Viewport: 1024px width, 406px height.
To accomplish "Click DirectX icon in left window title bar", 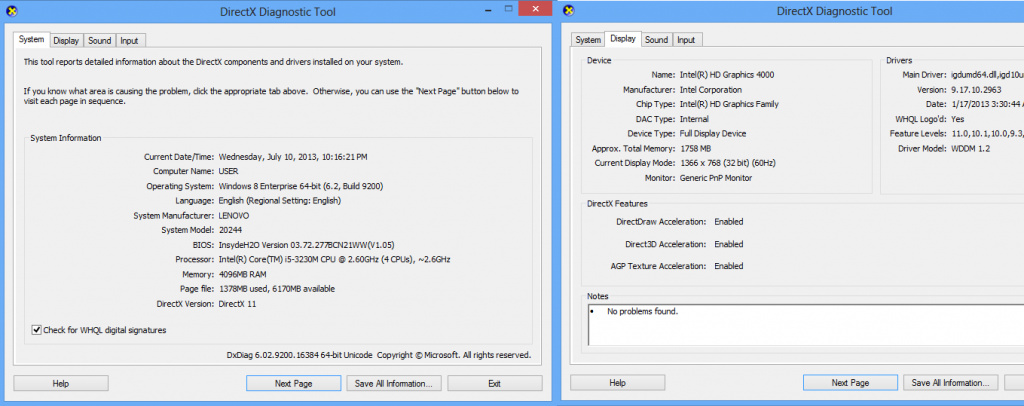I will (x=11, y=10).
